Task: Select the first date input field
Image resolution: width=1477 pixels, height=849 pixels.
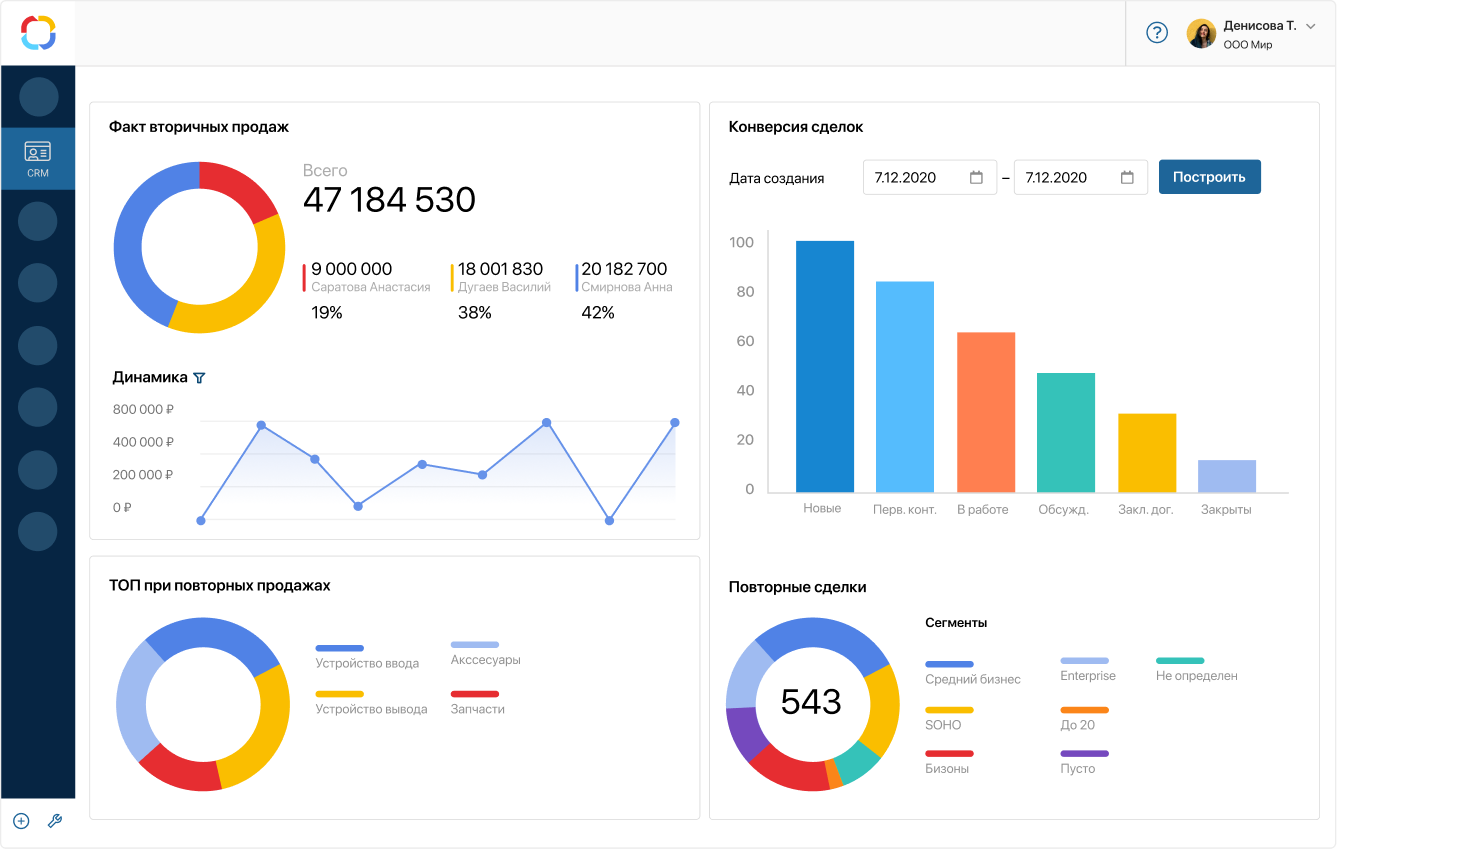Action: pos(930,177)
